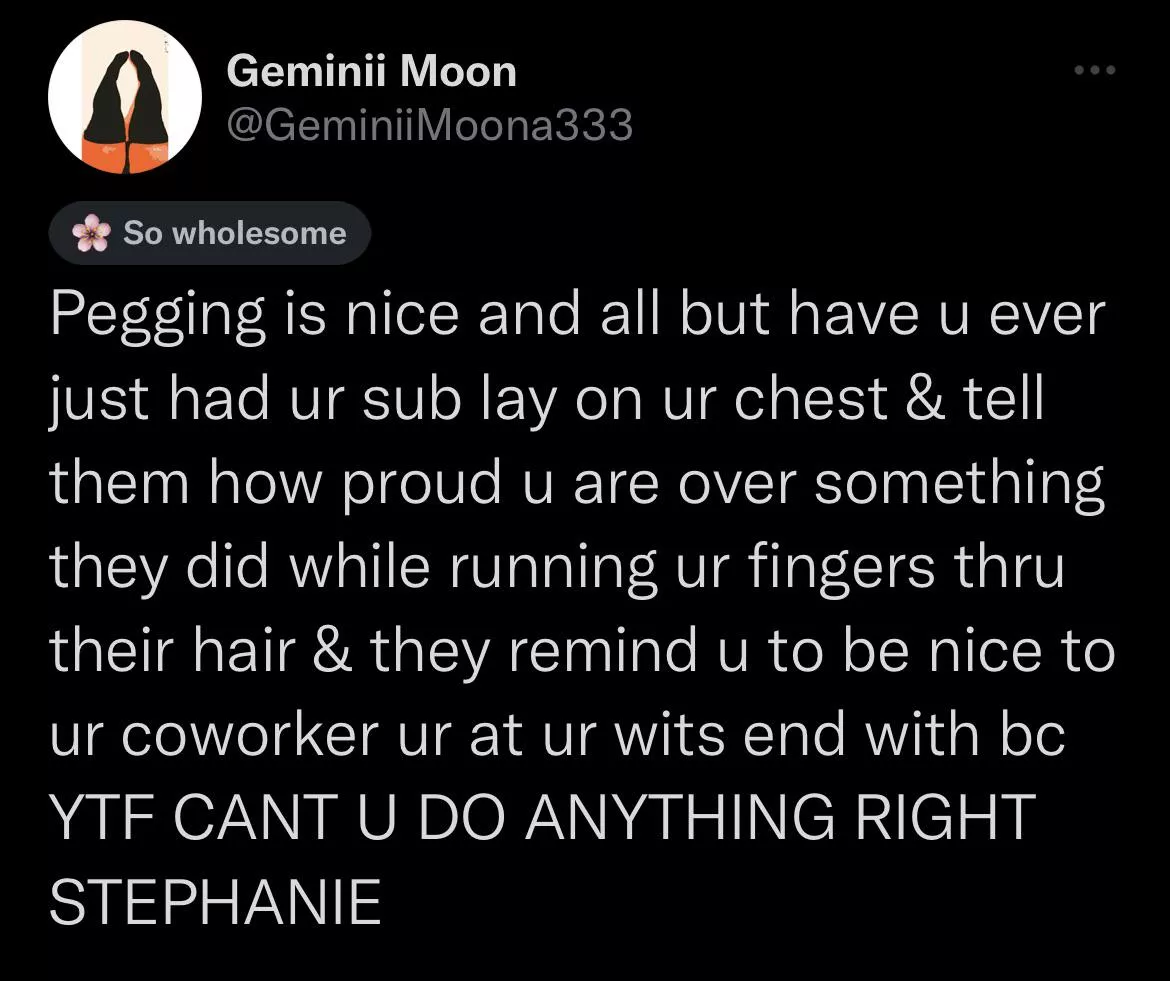
Task: Click the word YTF in tweet
Action: pos(105,818)
